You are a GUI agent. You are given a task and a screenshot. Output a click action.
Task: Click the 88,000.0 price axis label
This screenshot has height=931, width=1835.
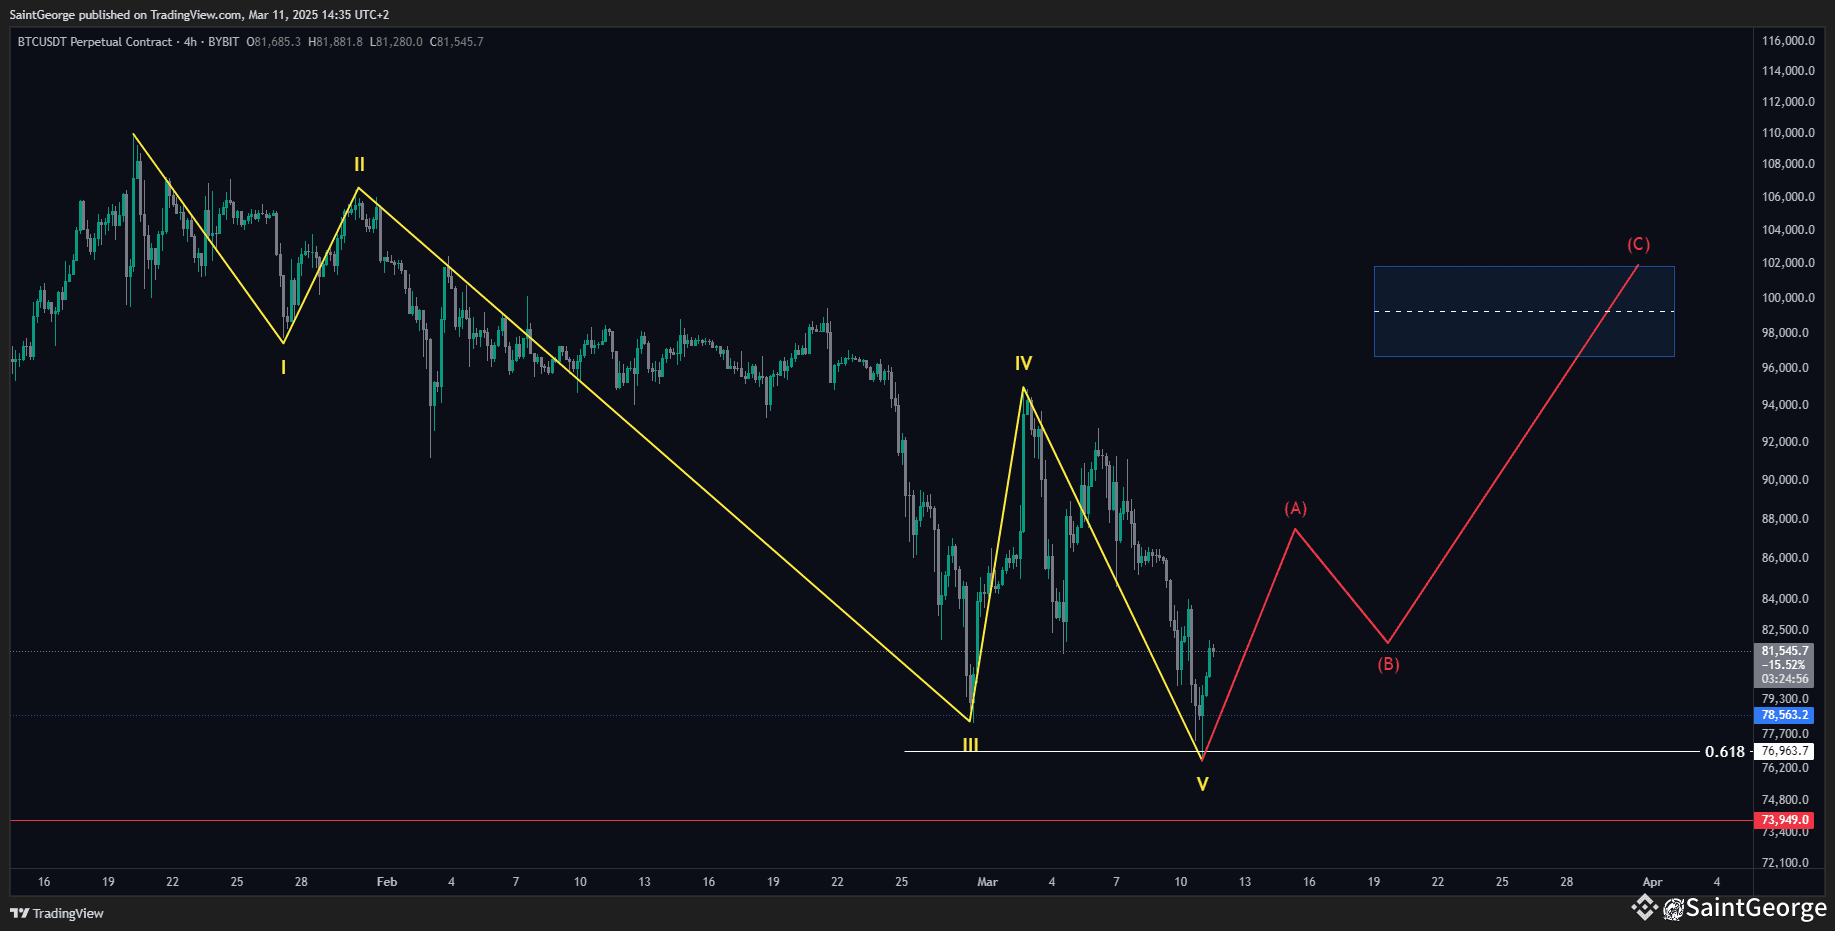pos(1785,519)
